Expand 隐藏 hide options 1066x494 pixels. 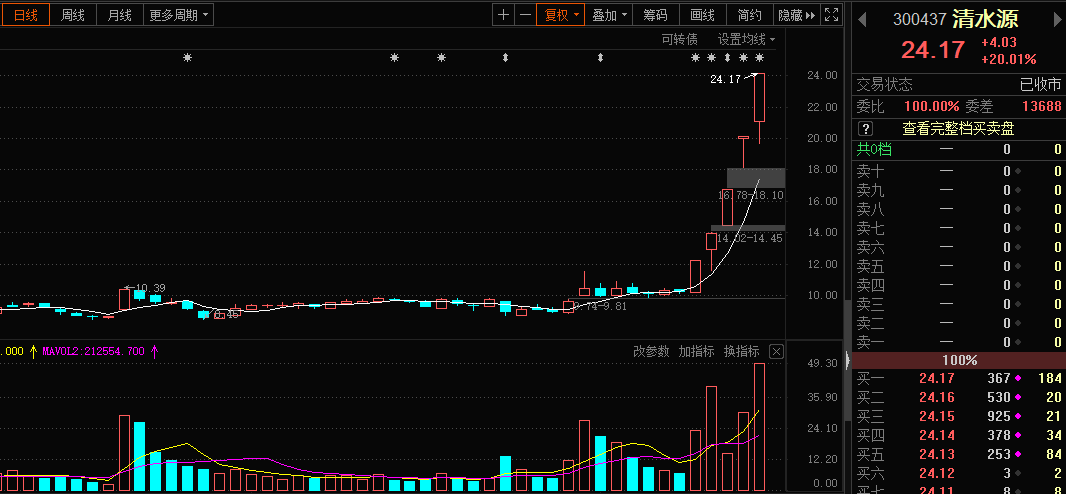coord(797,15)
